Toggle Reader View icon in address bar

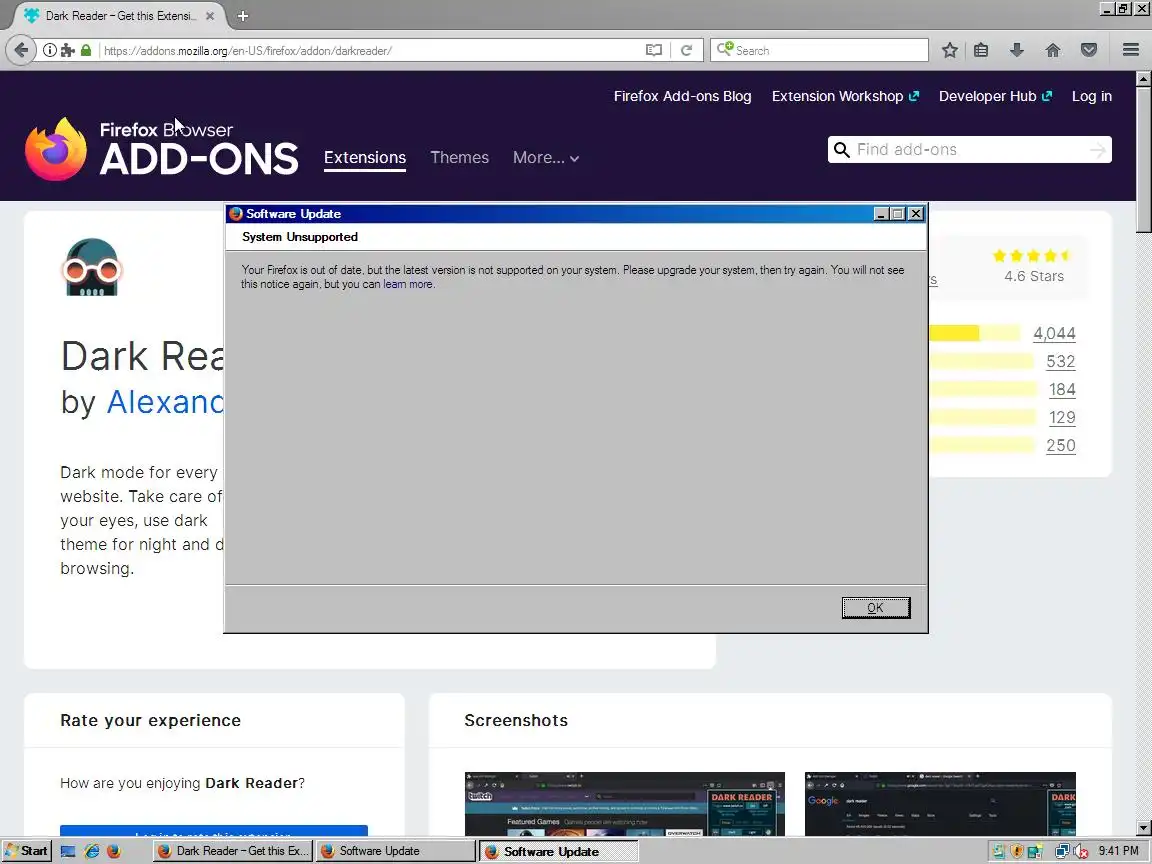coord(653,50)
